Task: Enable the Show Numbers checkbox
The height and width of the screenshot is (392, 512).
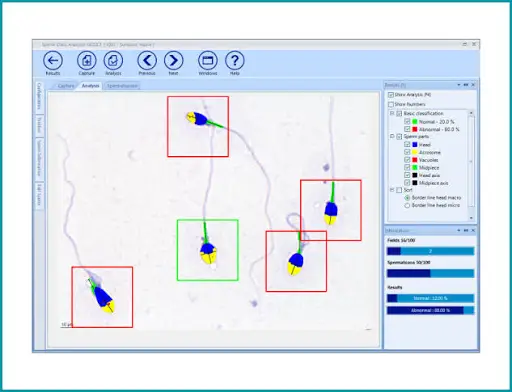Action: (x=391, y=104)
